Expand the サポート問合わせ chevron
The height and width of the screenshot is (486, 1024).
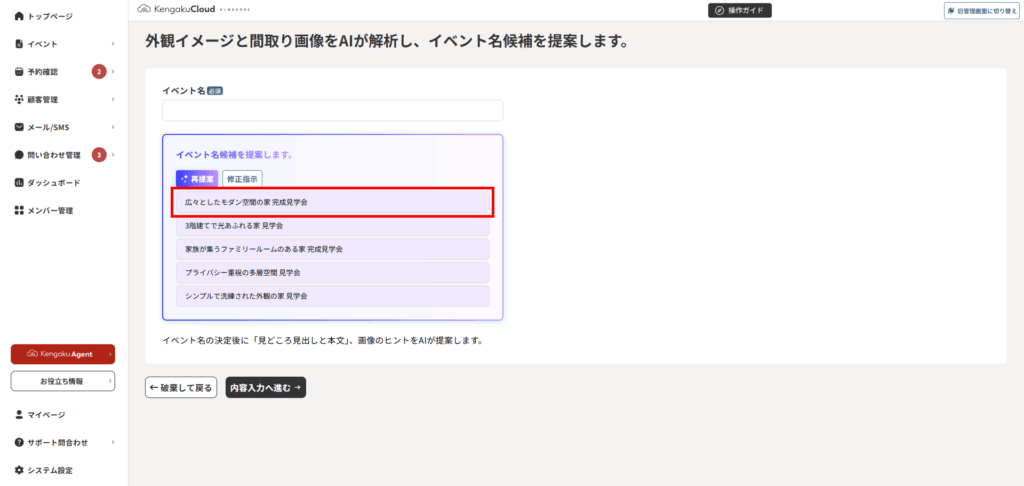click(x=113, y=442)
